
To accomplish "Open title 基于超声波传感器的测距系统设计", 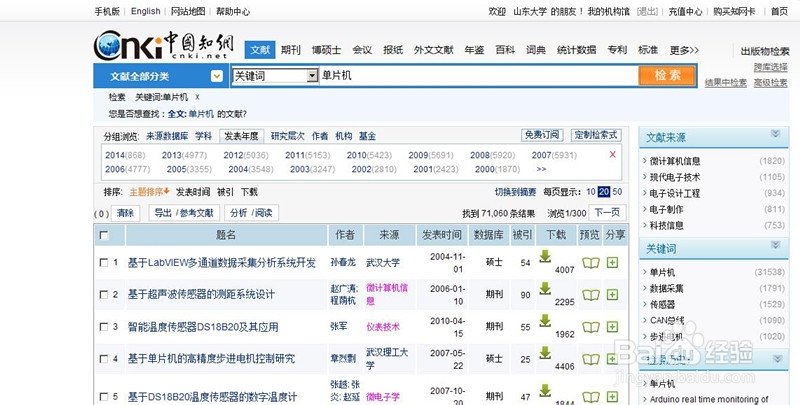I will 201,294.
